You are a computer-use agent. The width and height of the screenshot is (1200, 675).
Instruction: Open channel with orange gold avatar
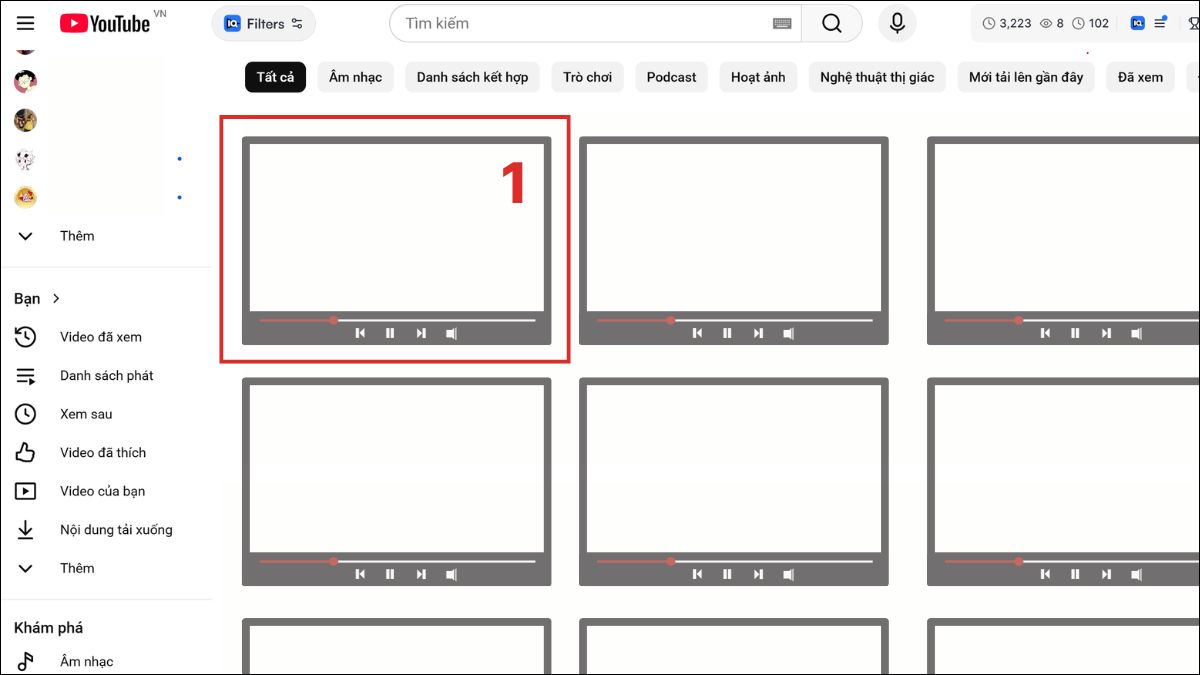tap(26, 197)
